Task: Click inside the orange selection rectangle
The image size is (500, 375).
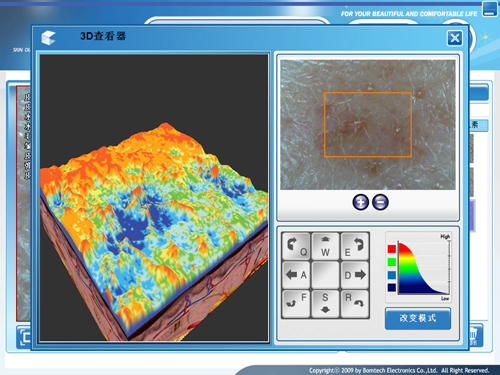Action: tap(368, 125)
